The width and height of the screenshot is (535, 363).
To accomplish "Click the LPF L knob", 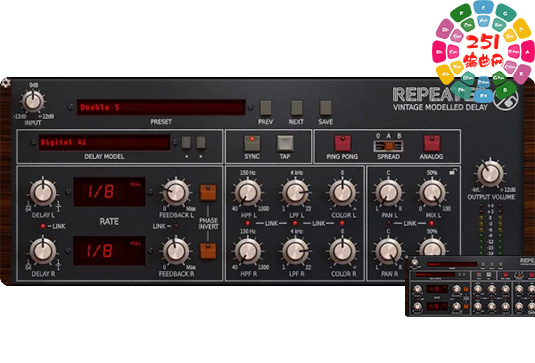I will click(295, 192).
